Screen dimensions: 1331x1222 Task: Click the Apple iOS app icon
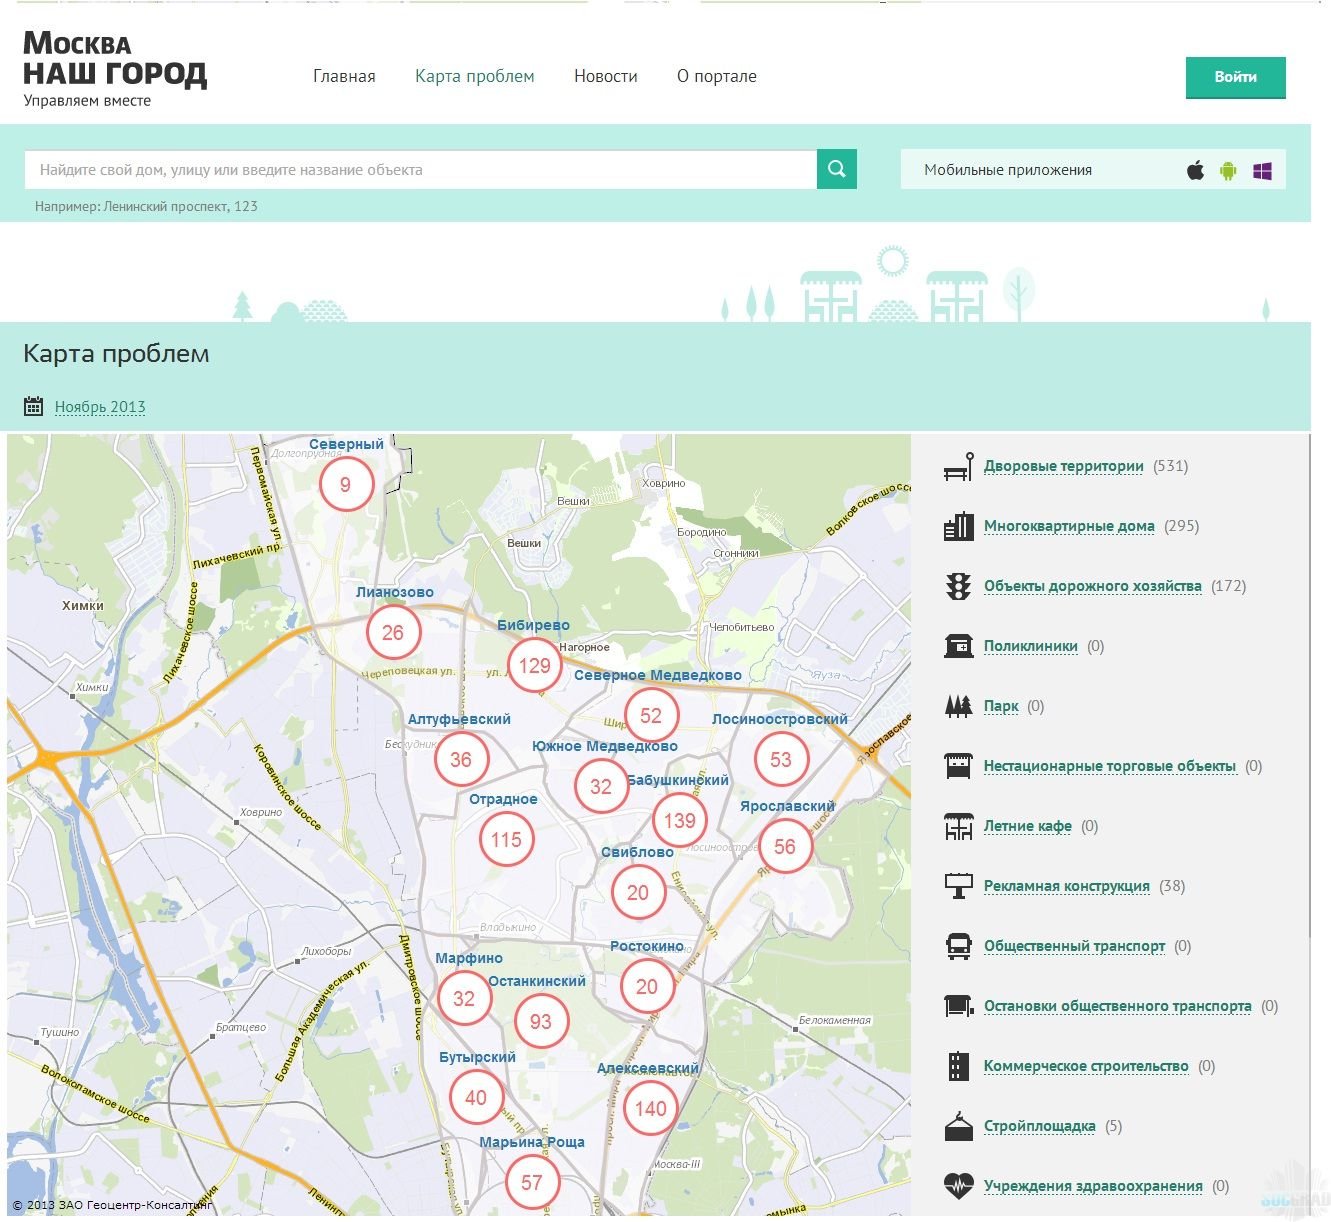point(1195,170)
